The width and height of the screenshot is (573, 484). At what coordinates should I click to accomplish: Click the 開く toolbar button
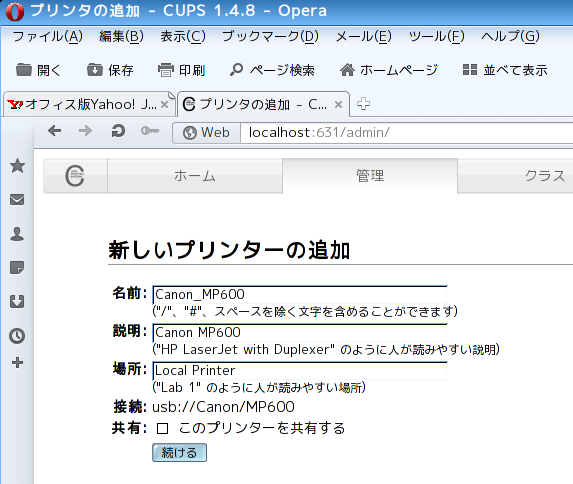pyautogui.click(x=38, y=70)
